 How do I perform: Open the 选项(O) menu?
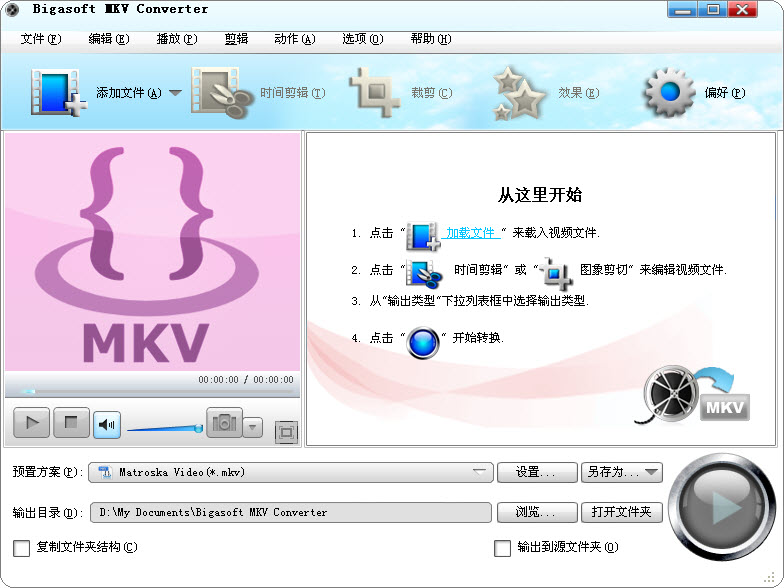coord(362,39)
